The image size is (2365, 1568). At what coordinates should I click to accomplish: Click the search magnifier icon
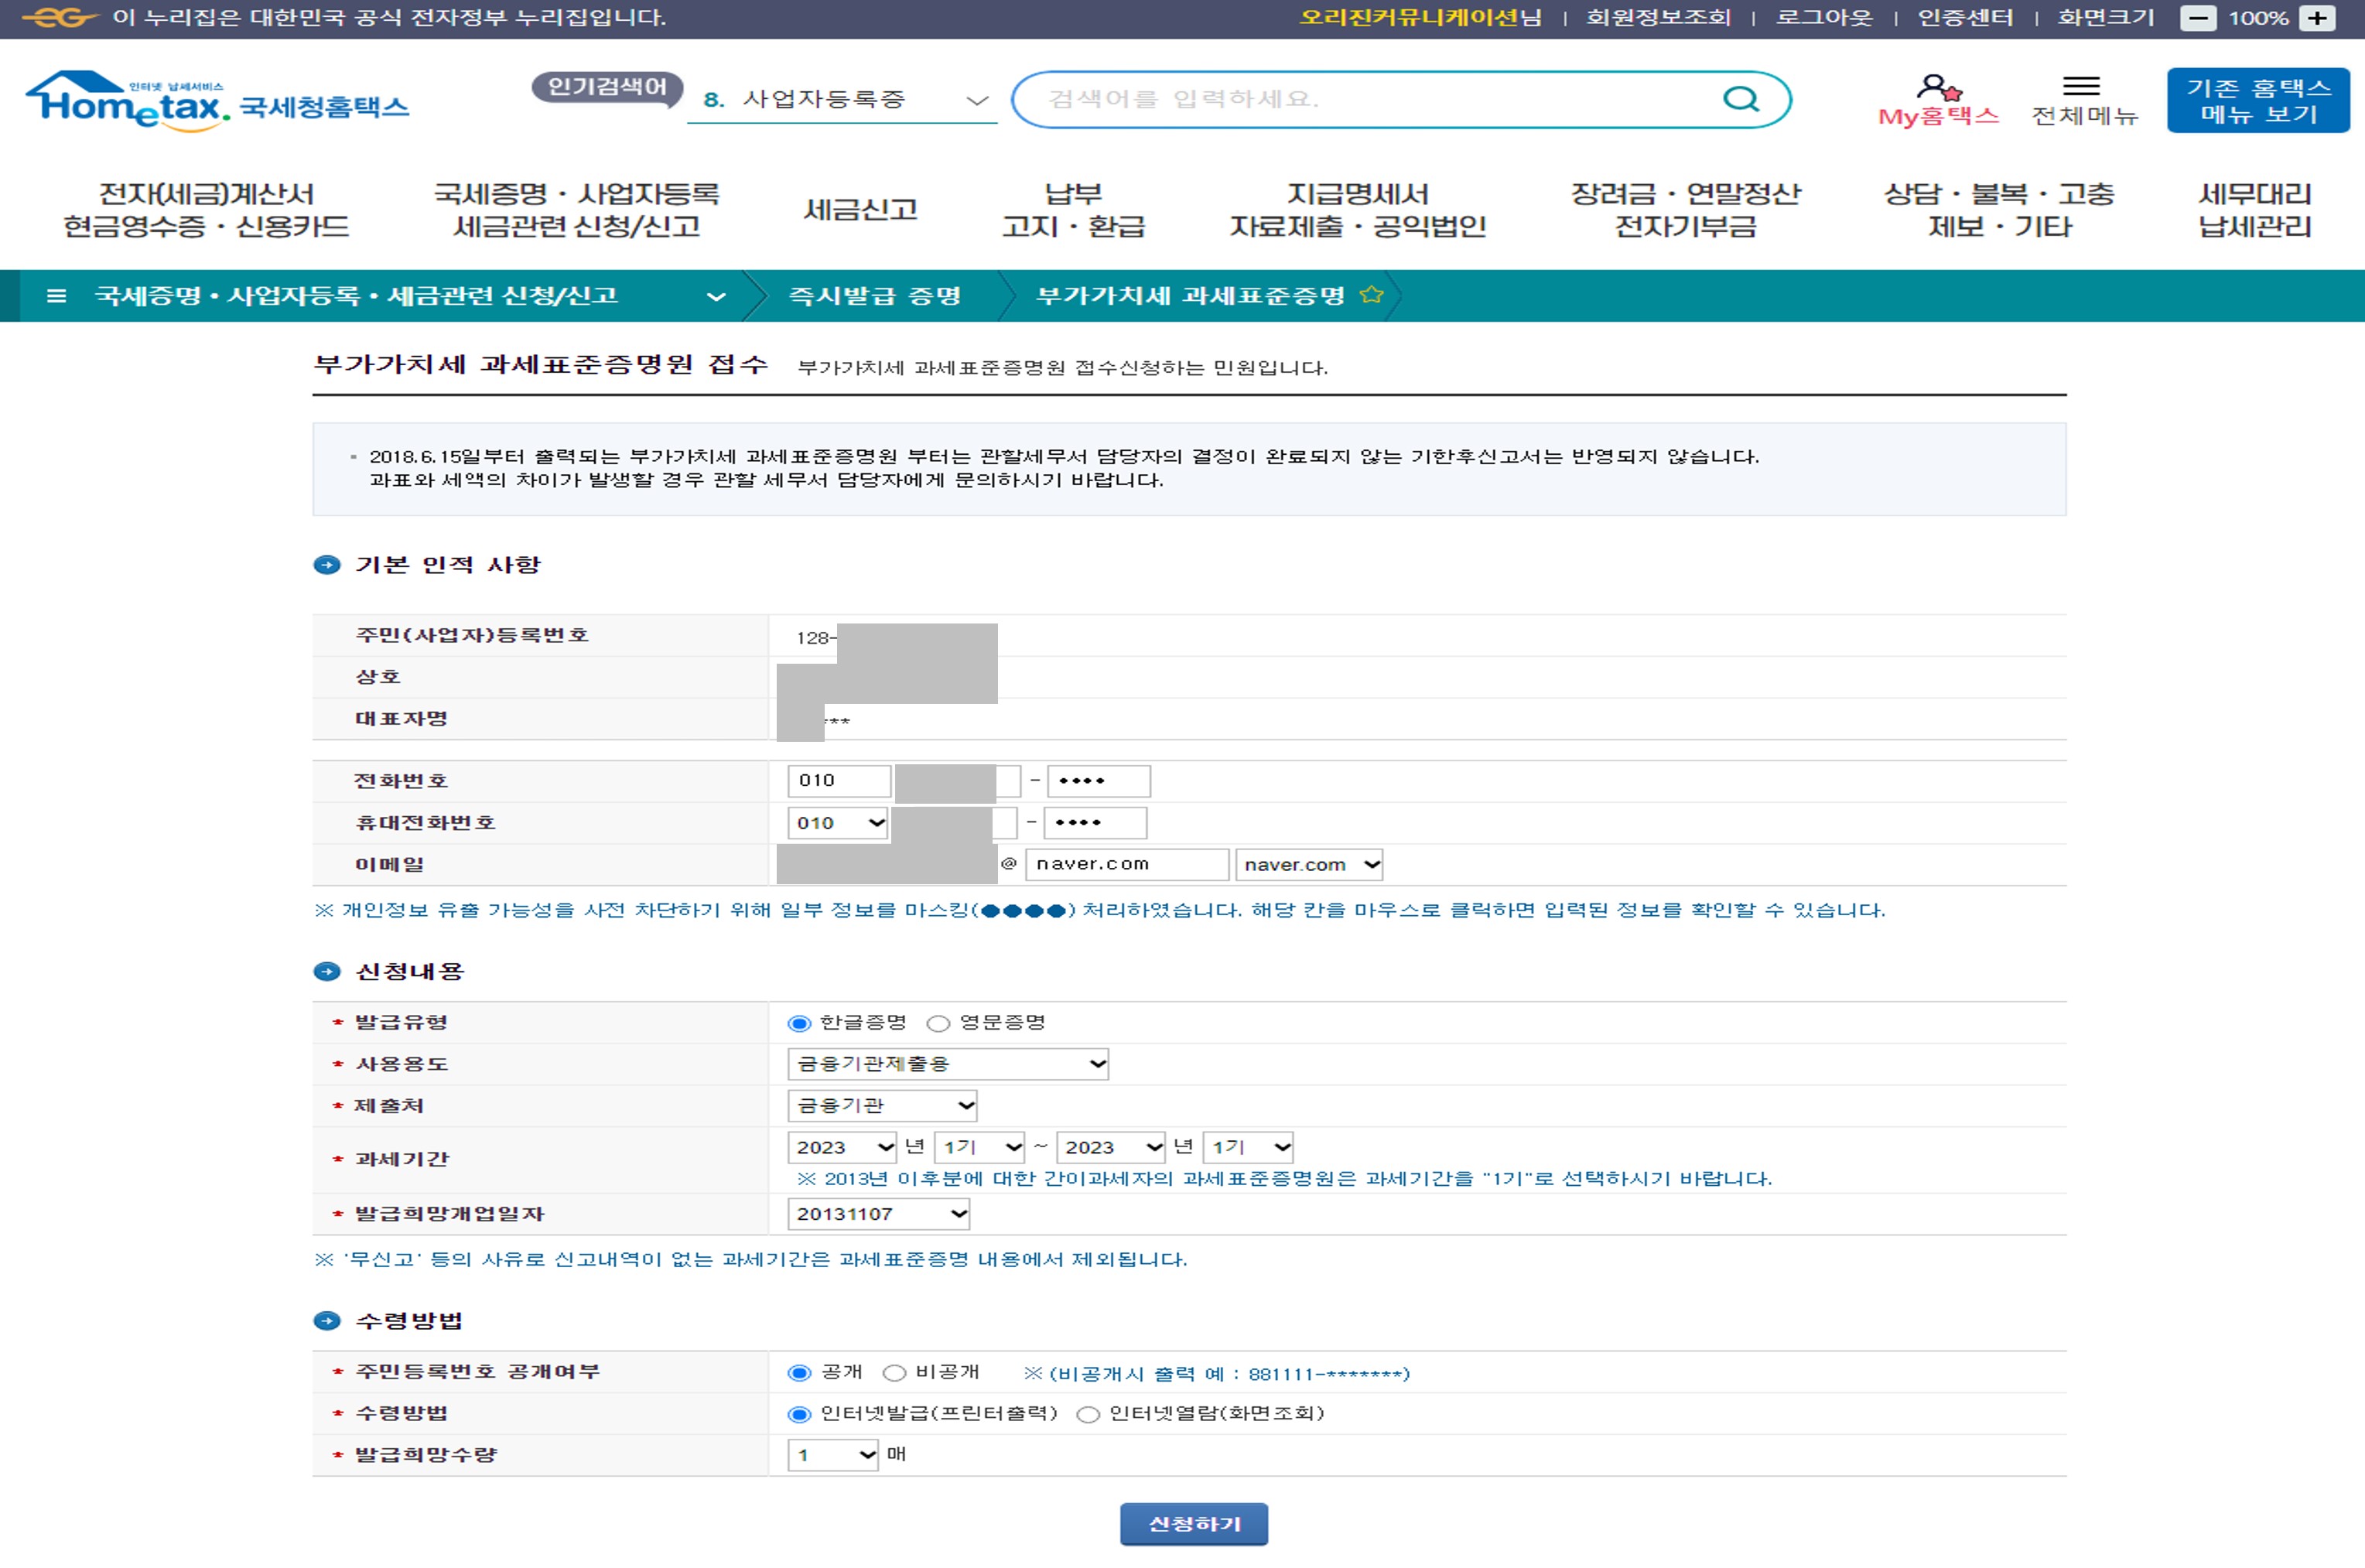click(x=1741, y=99)
